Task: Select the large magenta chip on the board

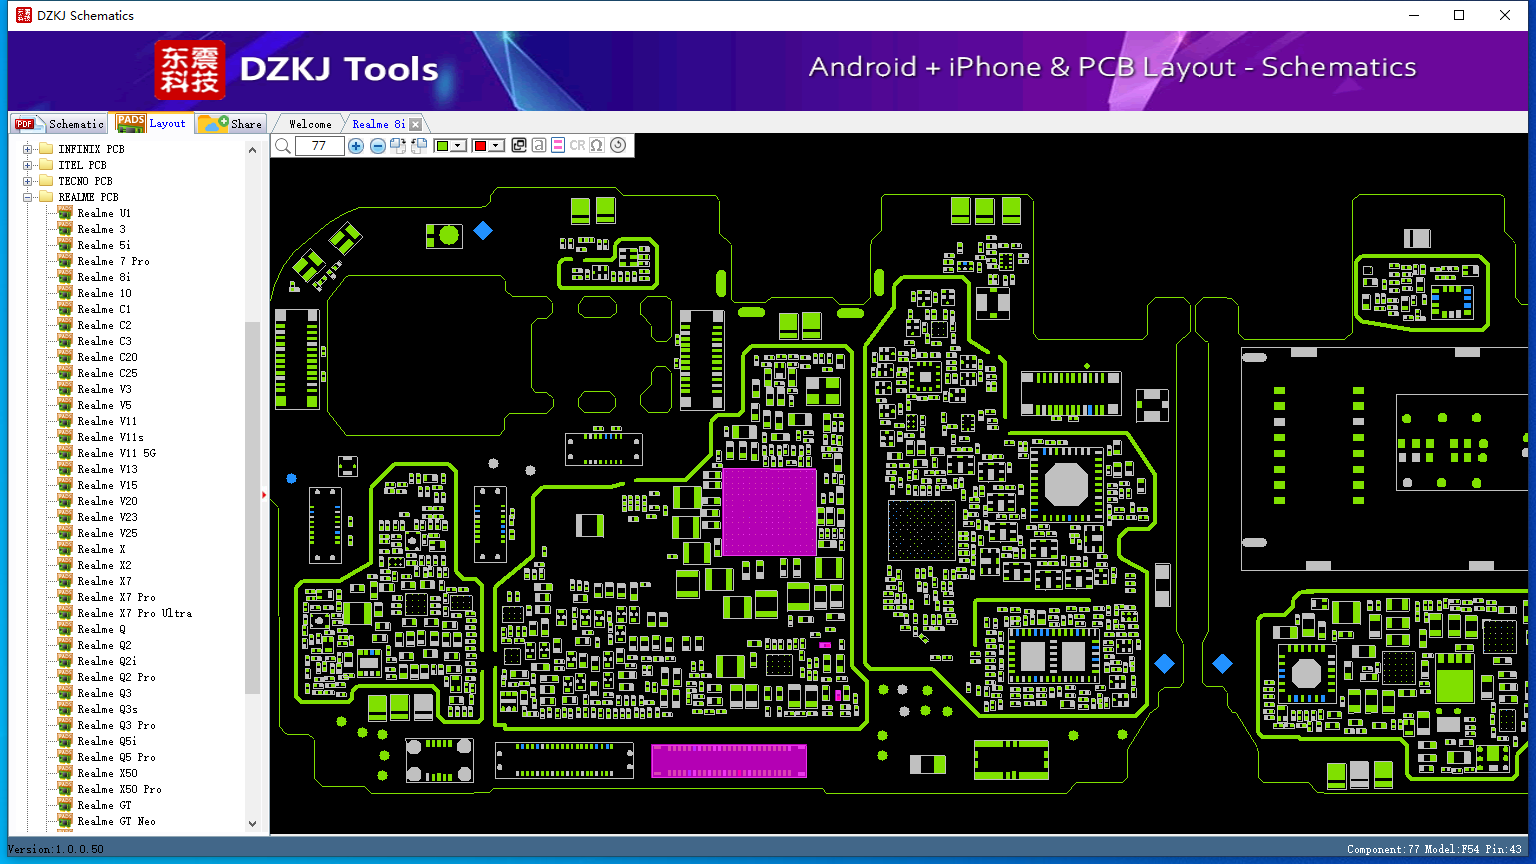Action: [x=769, y=511]
